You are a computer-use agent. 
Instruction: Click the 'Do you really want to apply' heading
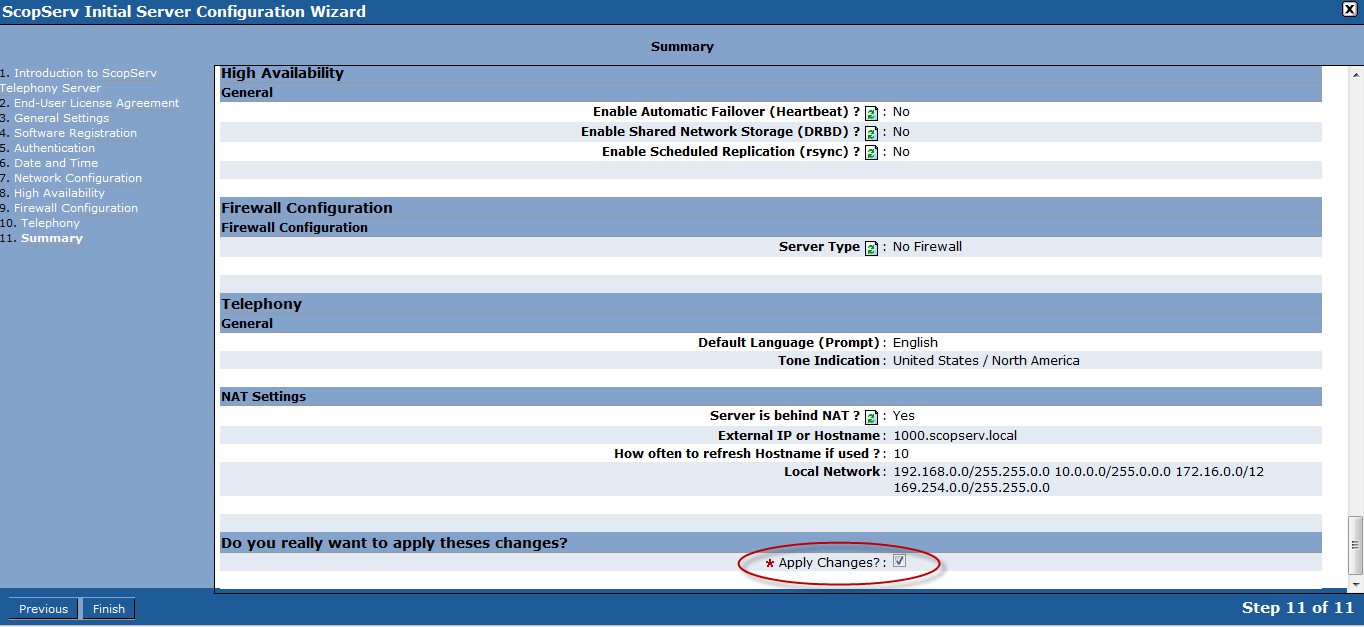pyautogui.click(x=394, y=543)
